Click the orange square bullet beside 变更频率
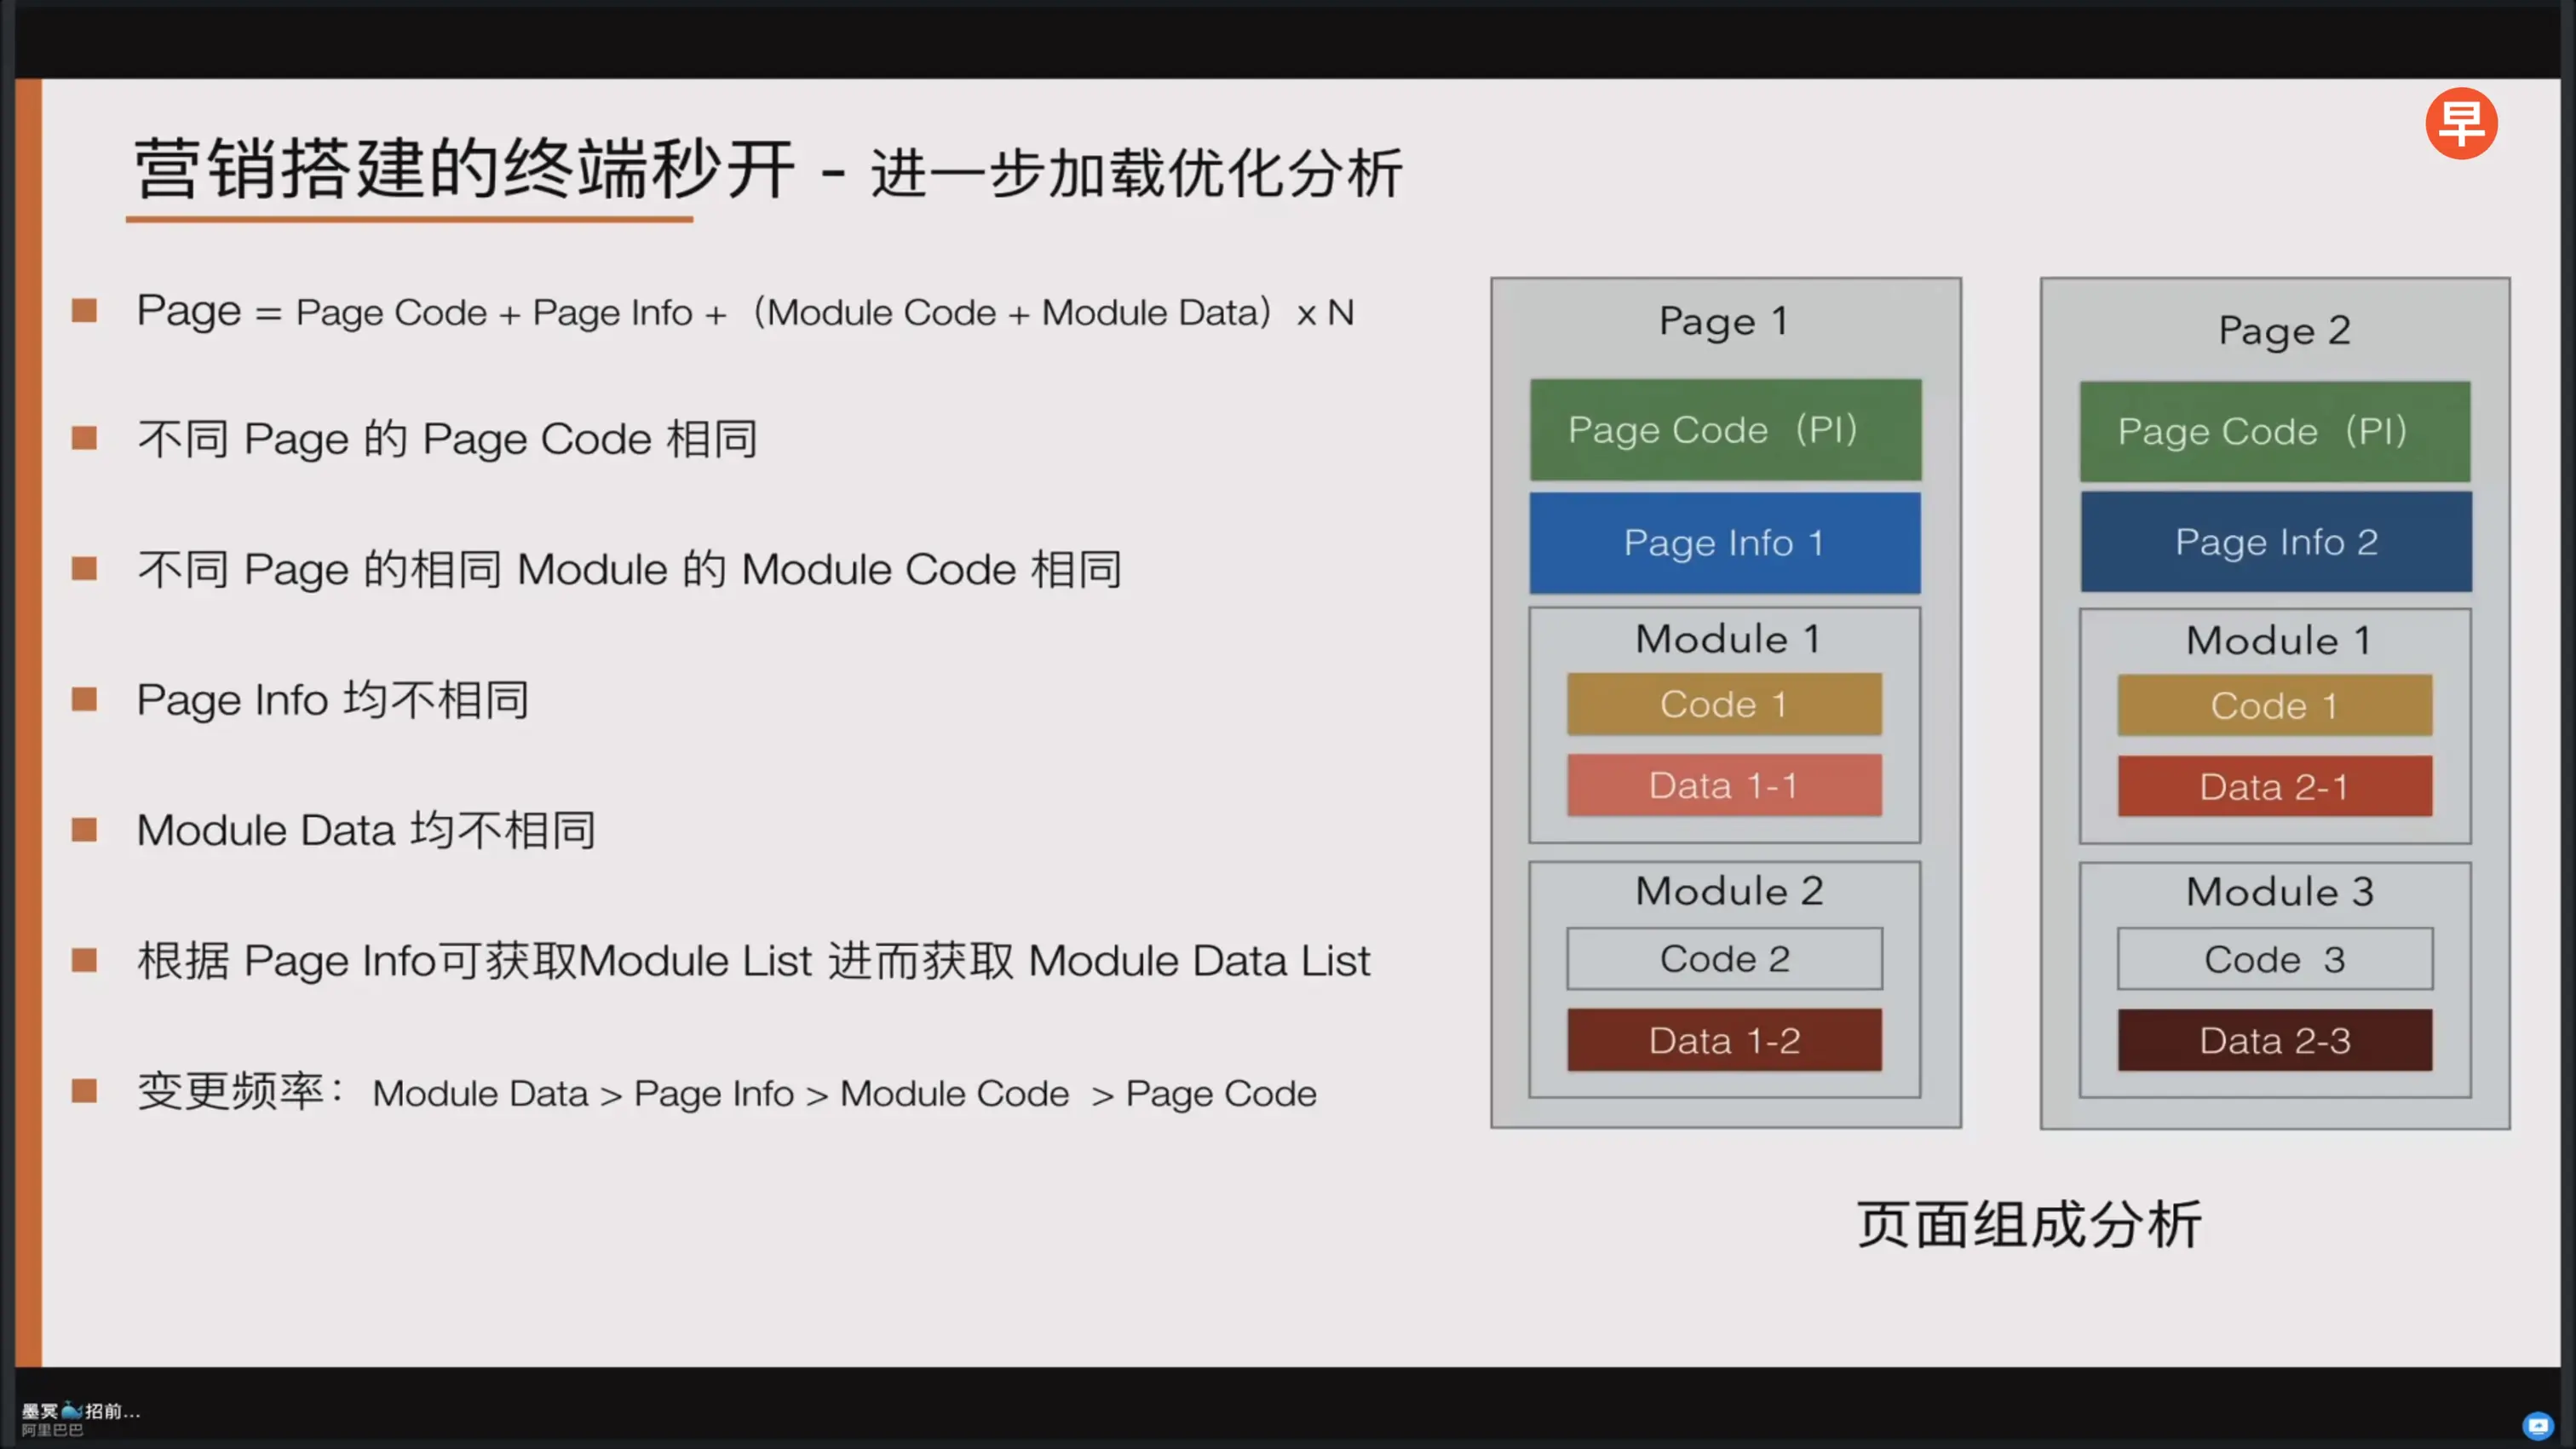The height and width of the screenshot is (1449, 2576). 85,1090
